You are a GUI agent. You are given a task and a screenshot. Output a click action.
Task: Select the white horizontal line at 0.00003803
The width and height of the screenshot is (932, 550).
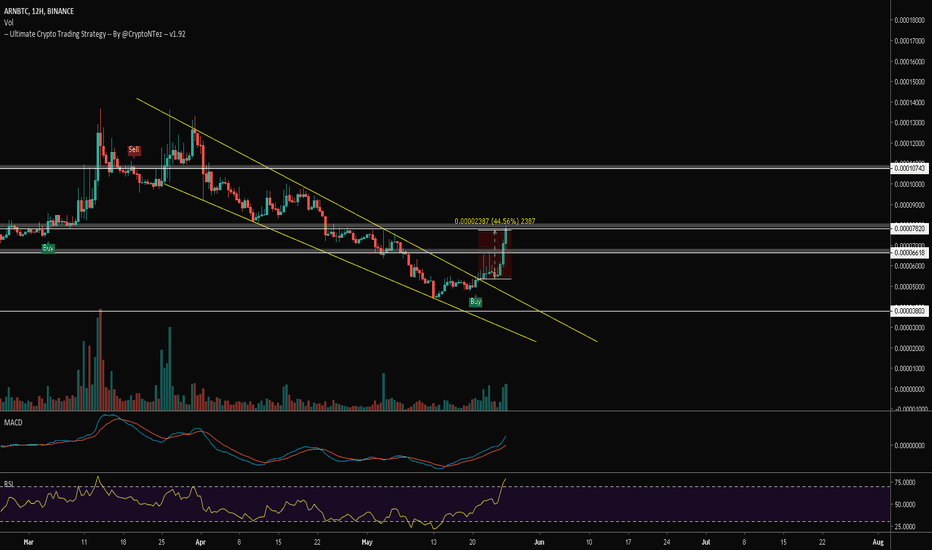point(445,311)
